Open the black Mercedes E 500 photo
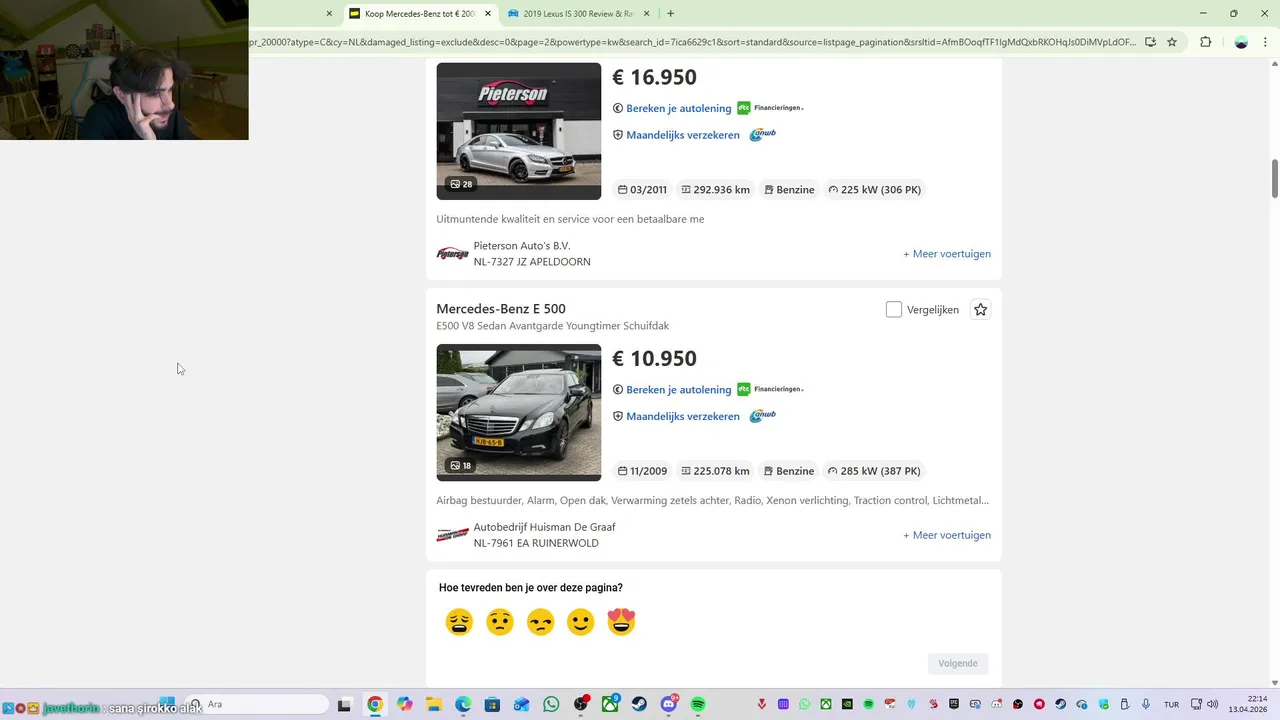 tap(518, 412)
